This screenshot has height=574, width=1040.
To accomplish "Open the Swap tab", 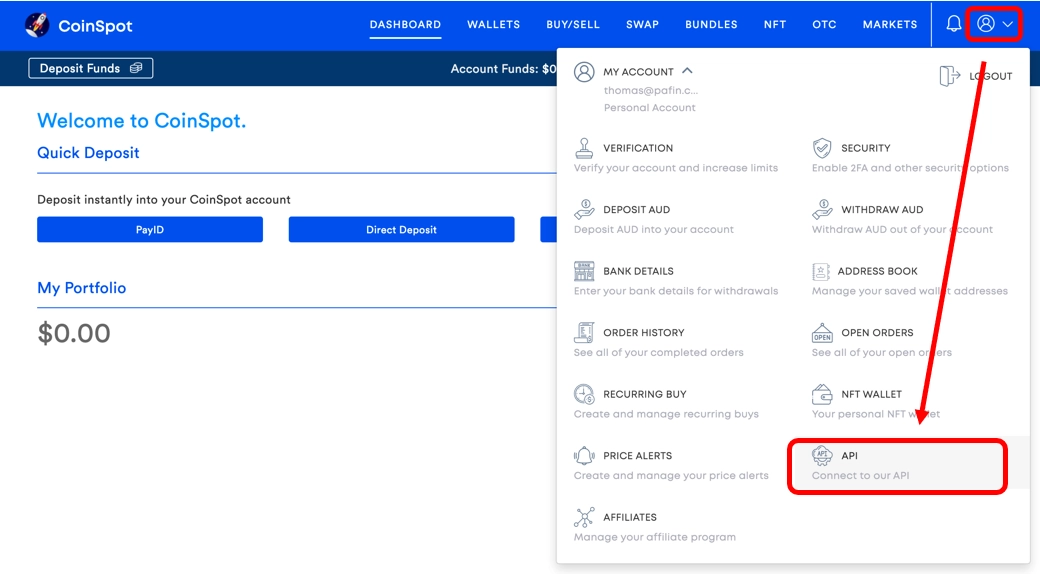I will [x=642, y=25].
